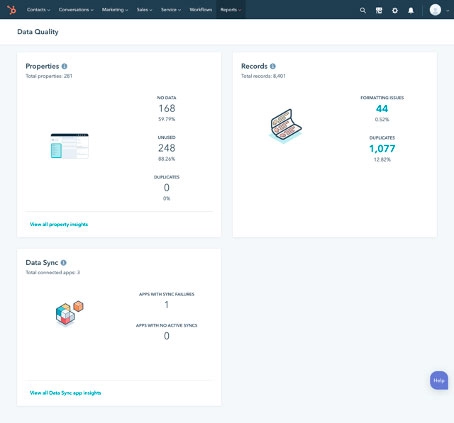Viewport: 454px width, 423px height.
Task: Expand the Conversations menu
Action: click(x=76, y=10)
